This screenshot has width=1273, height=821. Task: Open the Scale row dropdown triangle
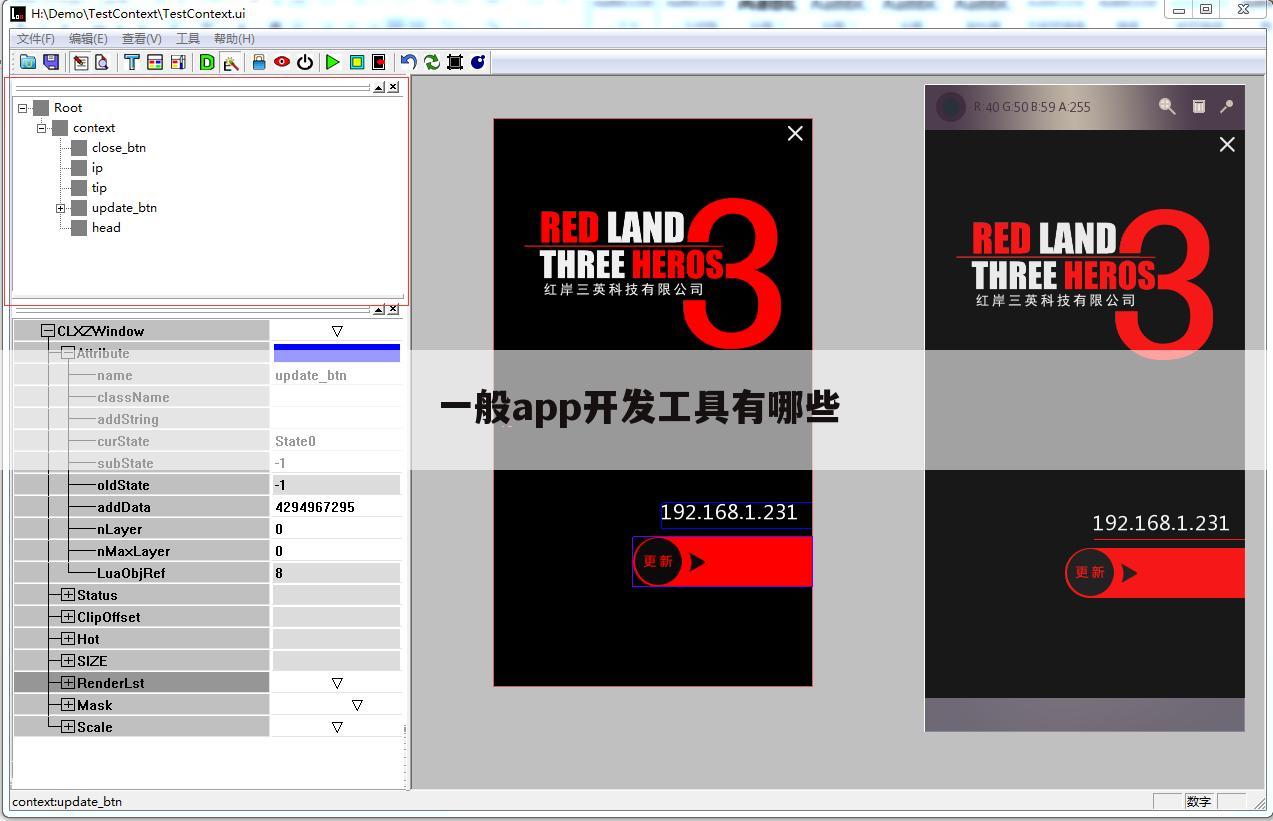coord(337,727)
